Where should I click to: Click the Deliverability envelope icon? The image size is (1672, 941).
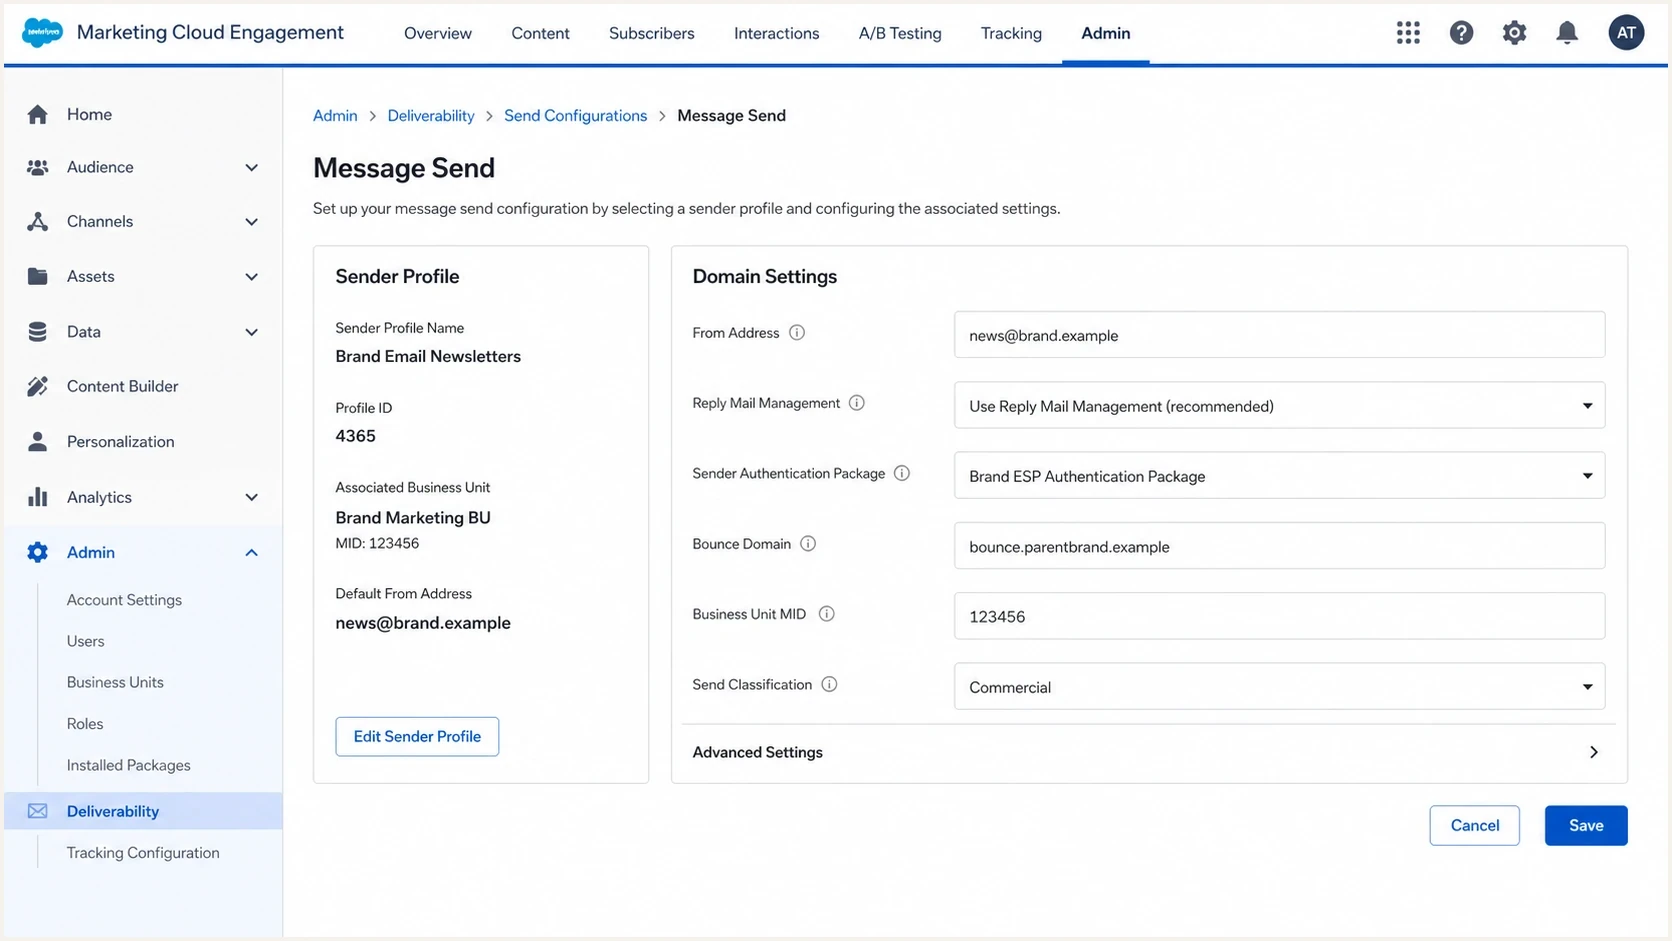[x=38, y=811]
